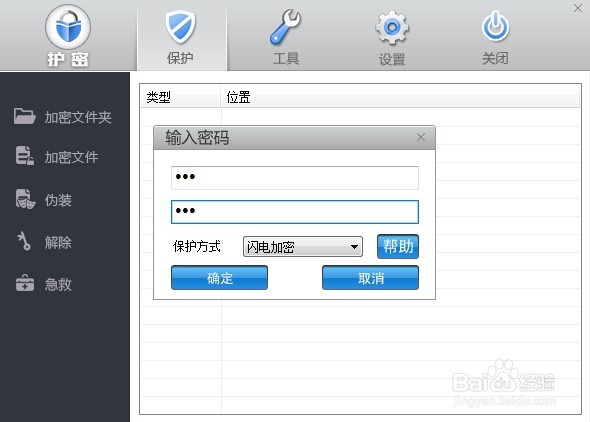
Task: Close the main 护密 window
Action: pos(578,8)
